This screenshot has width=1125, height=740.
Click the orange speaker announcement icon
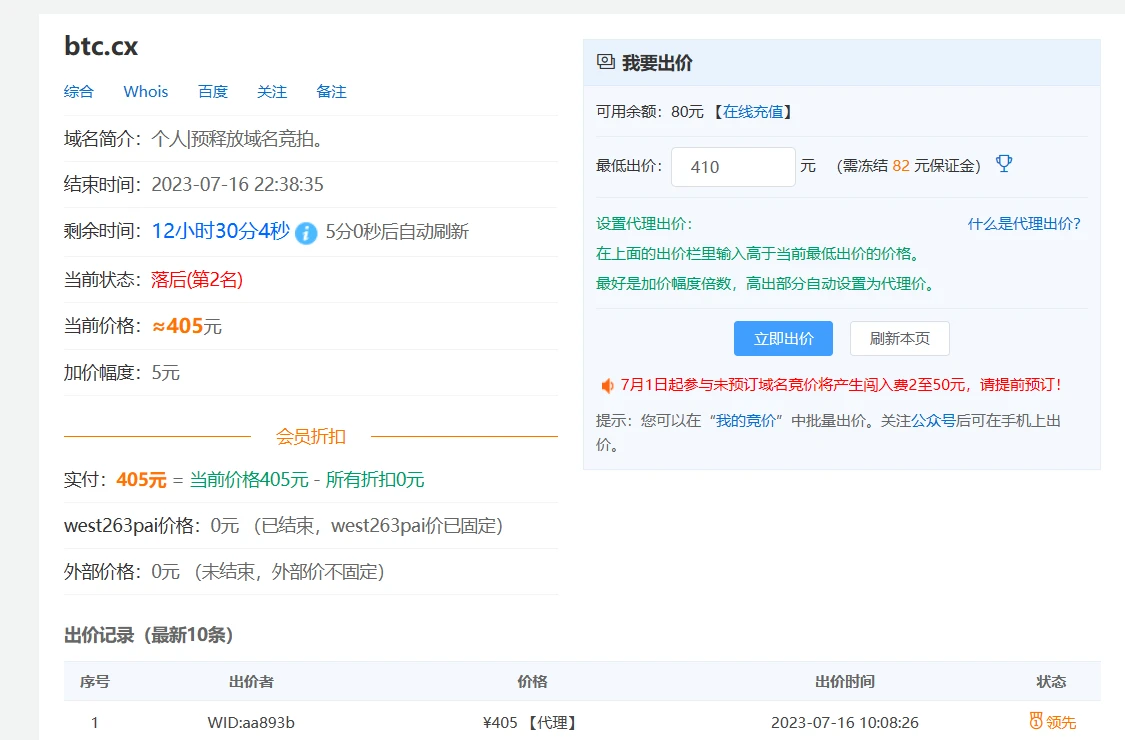(x=606, y=385)
